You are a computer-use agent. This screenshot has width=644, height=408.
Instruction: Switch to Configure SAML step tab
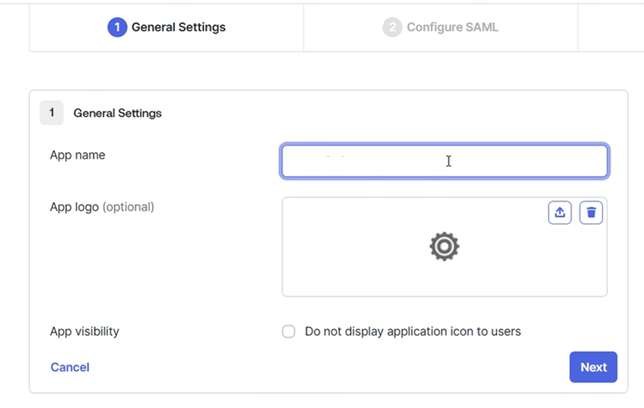pyautogui.click(x=441, y=27)
